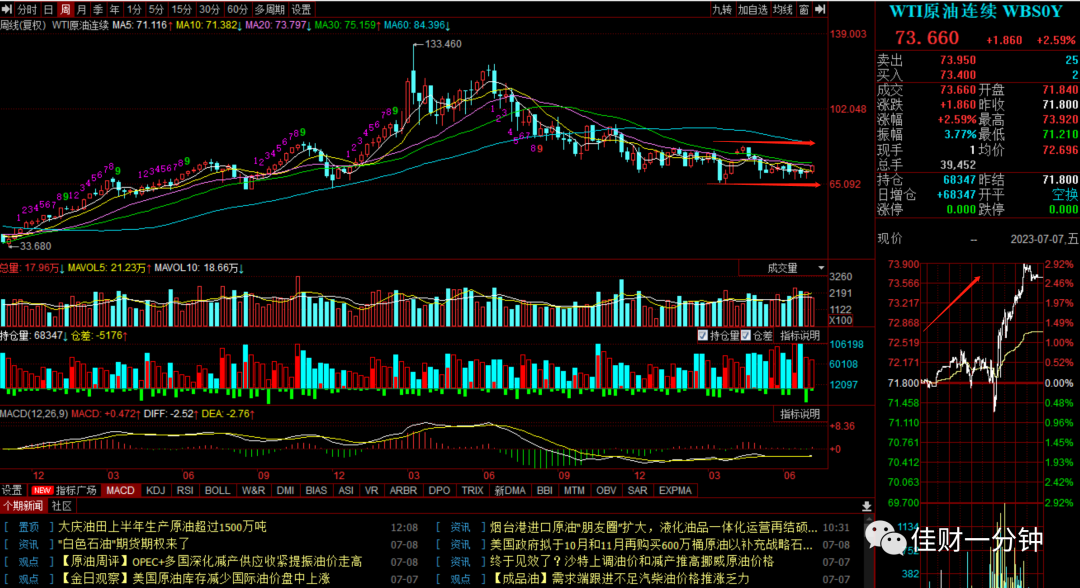Click the 窗 window layout button
Viewport: 1080px width, 588px height.
[x=804, y=10]
